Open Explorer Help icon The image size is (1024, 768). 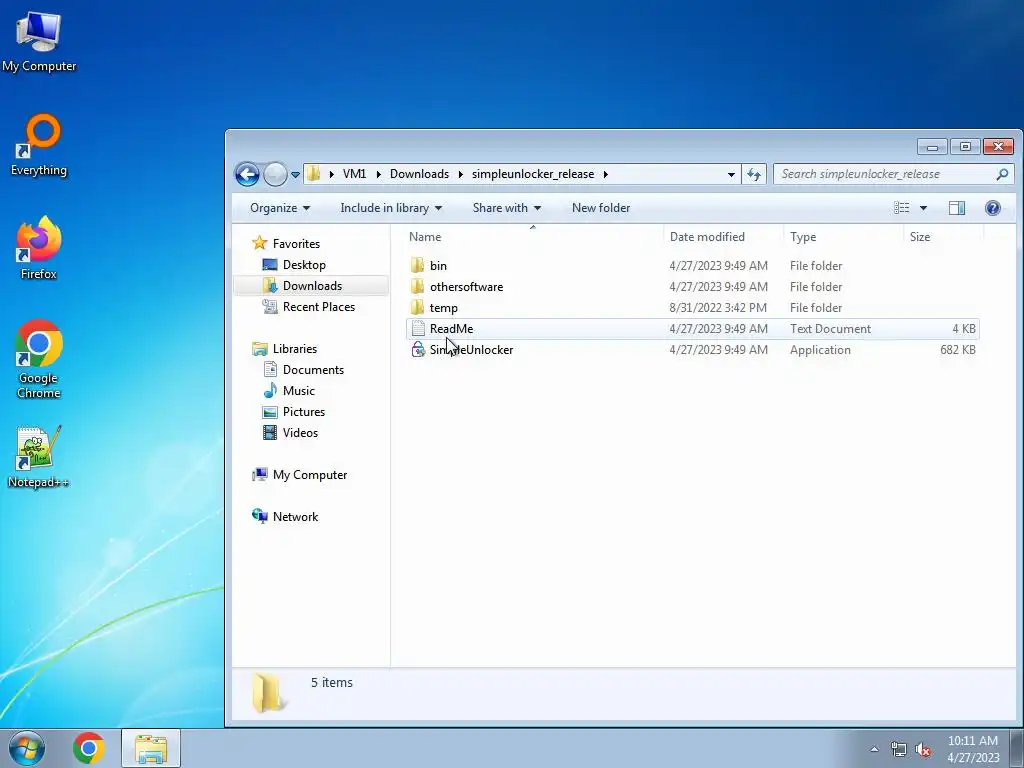[993, 208]
